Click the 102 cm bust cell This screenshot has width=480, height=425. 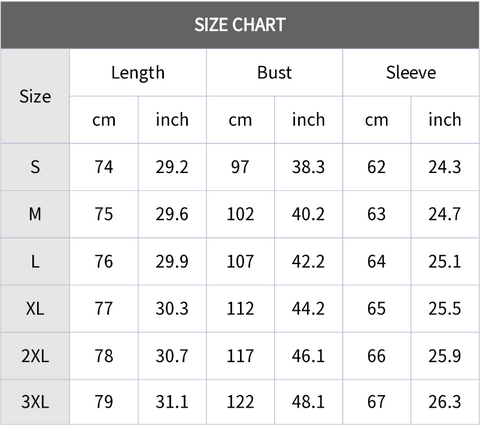click(x=240, y=214)
